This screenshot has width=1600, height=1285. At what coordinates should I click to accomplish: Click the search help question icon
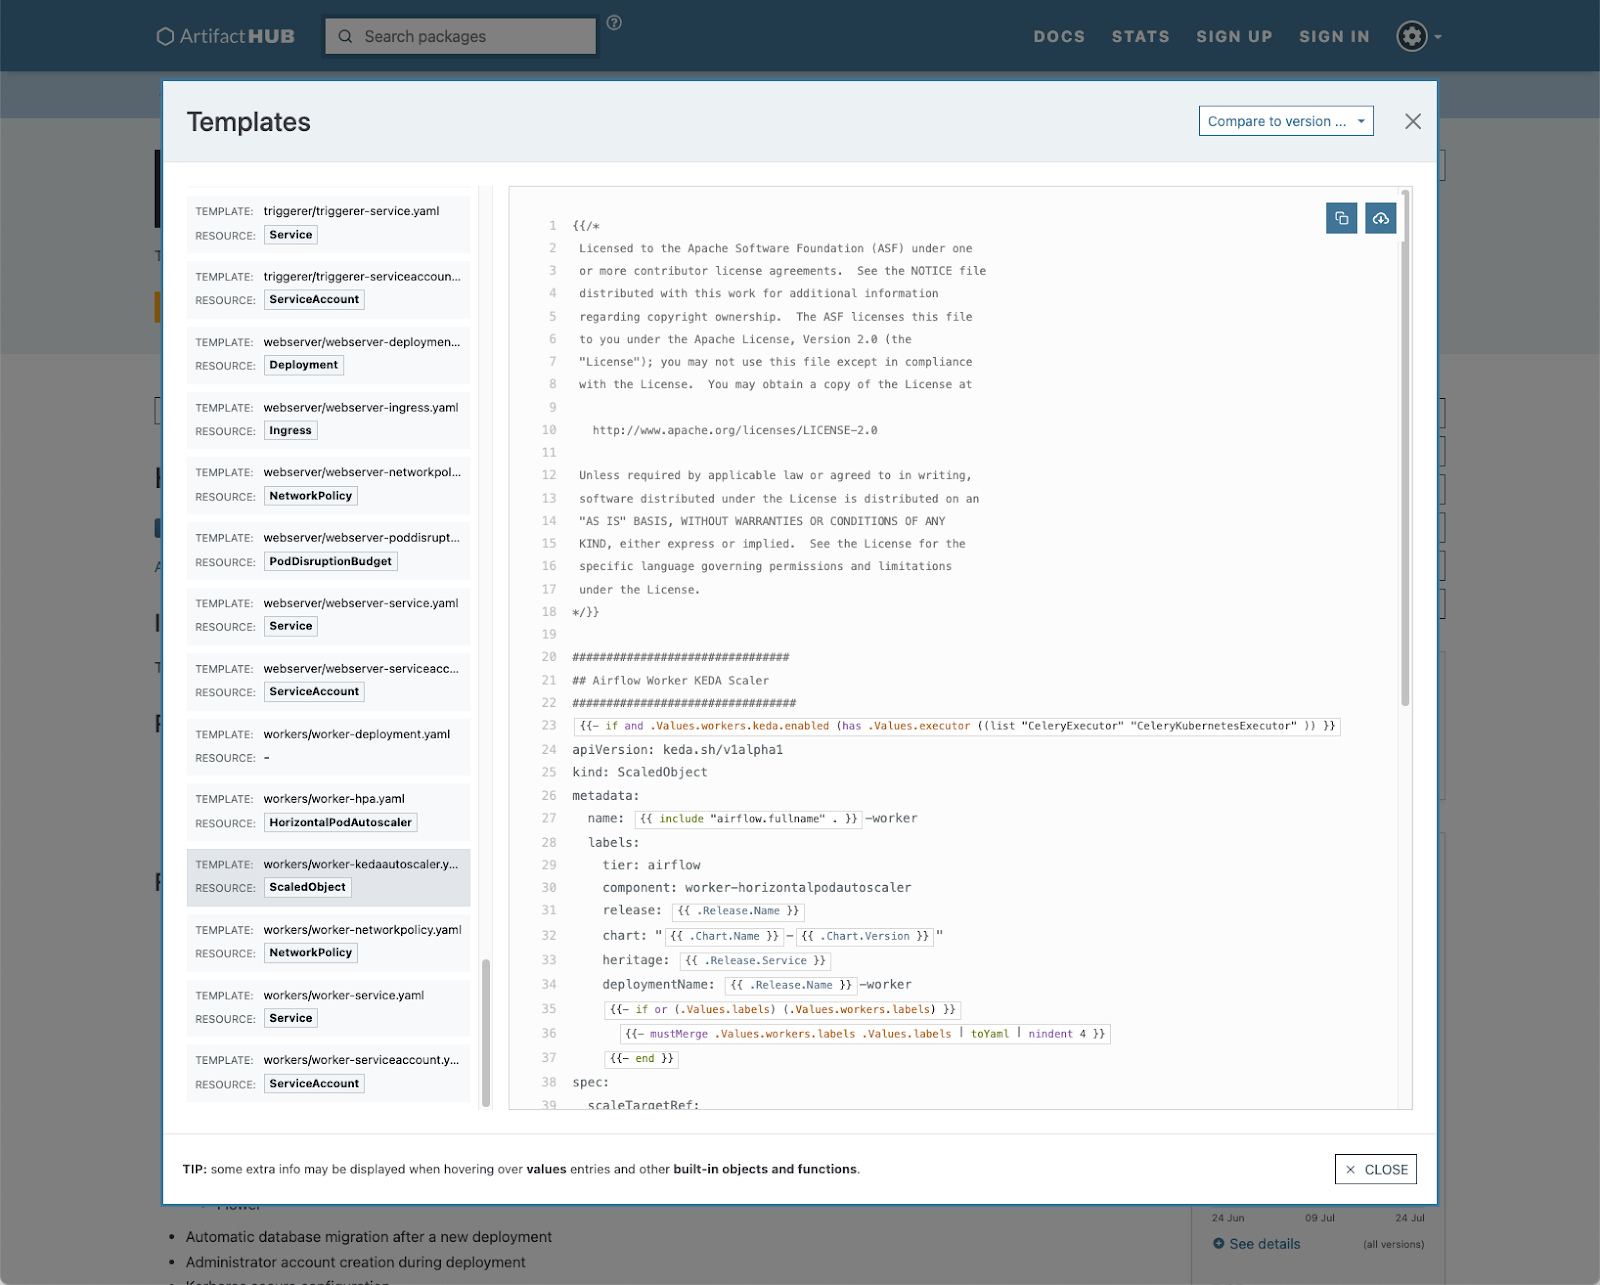pyautogui.click(x=614, y=23)
